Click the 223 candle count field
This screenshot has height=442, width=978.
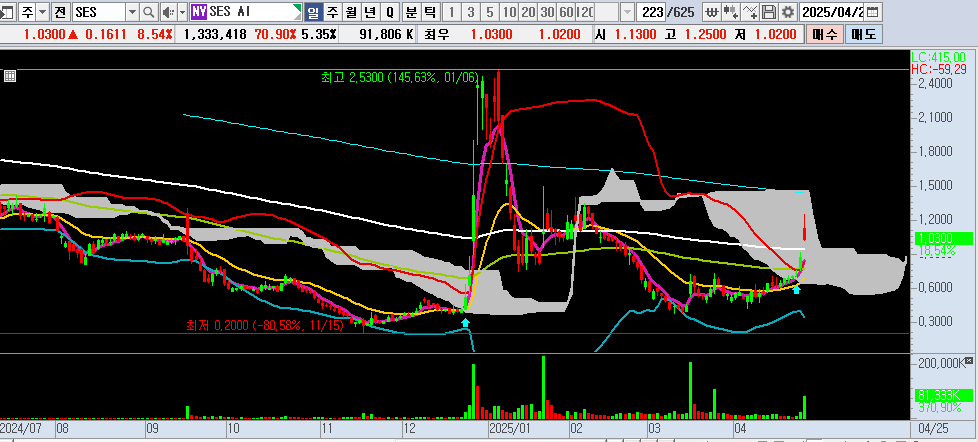(x=652, y=11)
